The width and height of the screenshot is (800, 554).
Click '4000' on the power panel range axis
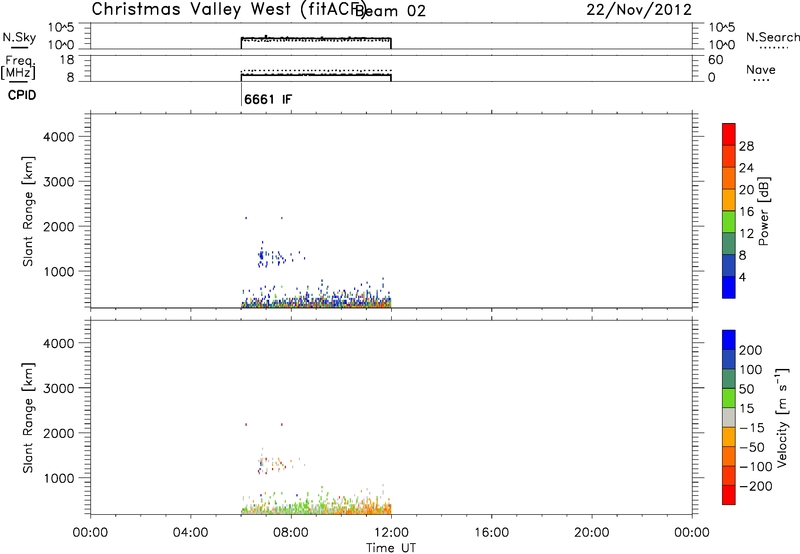[58, 137]
